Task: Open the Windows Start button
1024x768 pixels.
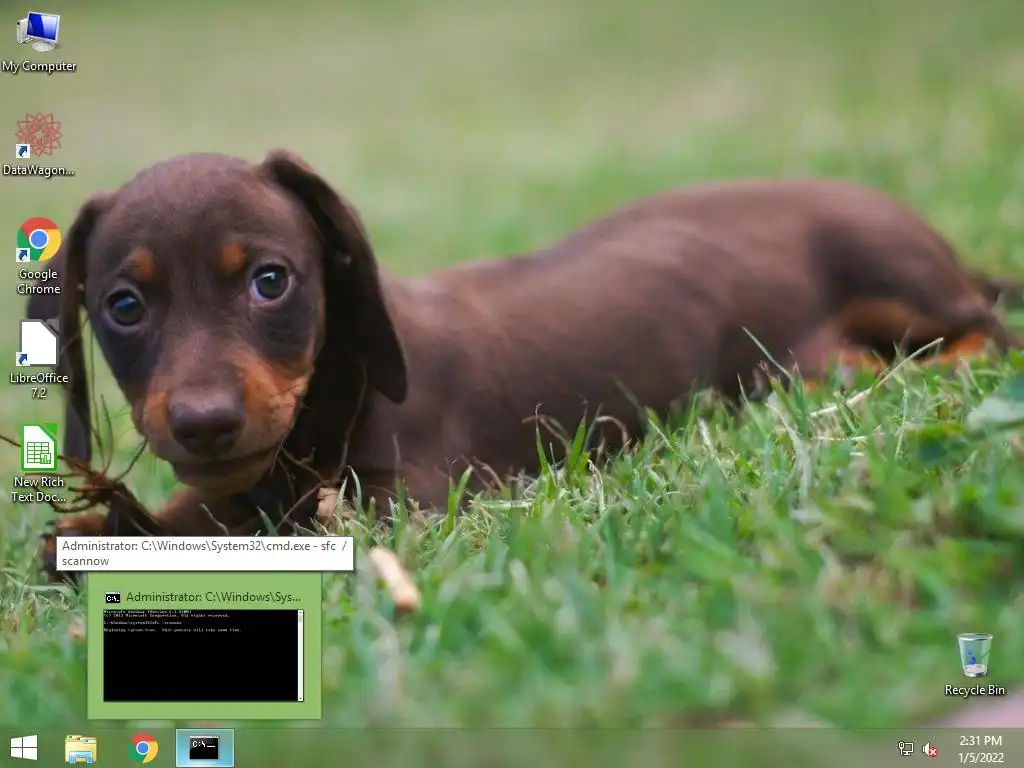Action: (x=24, y=748)
